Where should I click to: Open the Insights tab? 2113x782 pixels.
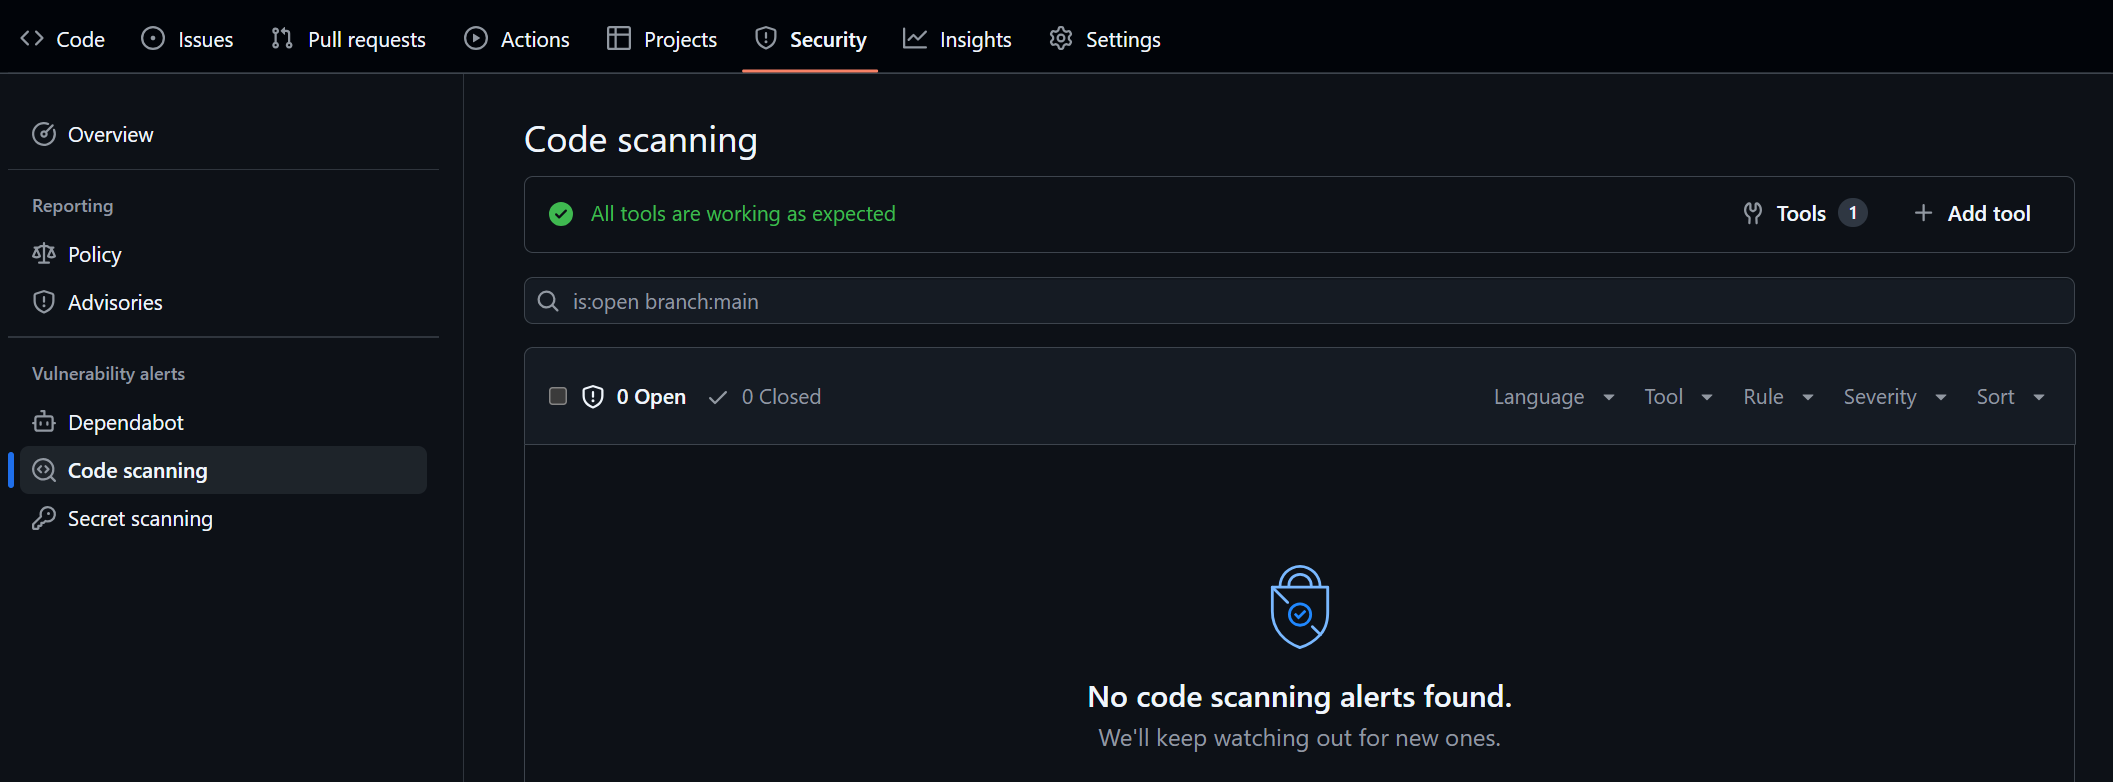(x=957, y=39)
